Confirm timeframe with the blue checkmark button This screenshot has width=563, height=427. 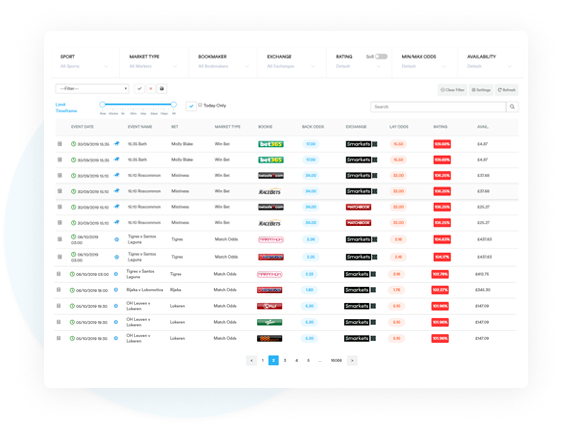[191, 106]
